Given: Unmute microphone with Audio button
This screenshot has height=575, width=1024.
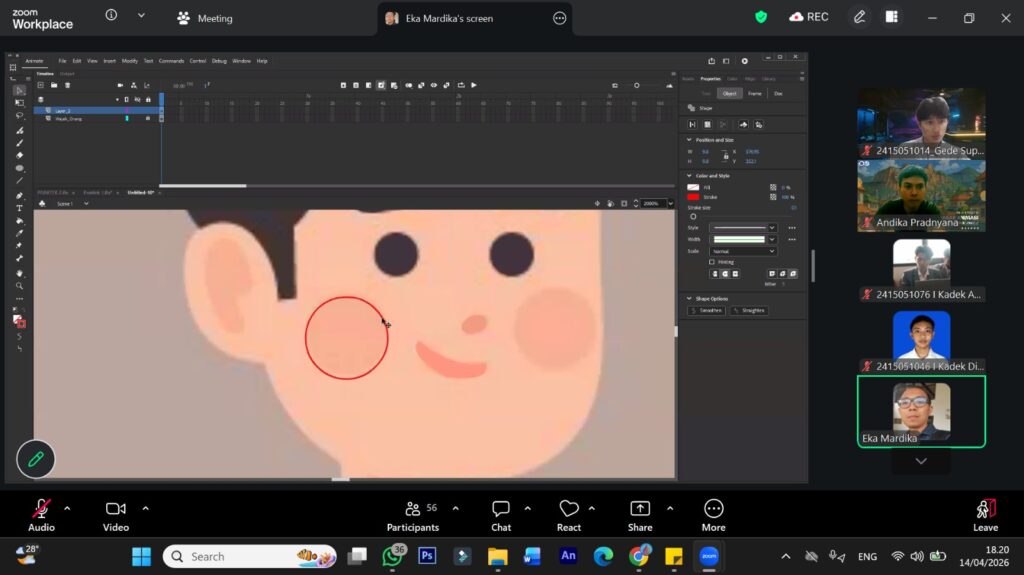Looking at the screenshot, I should (x=41, y=509).
